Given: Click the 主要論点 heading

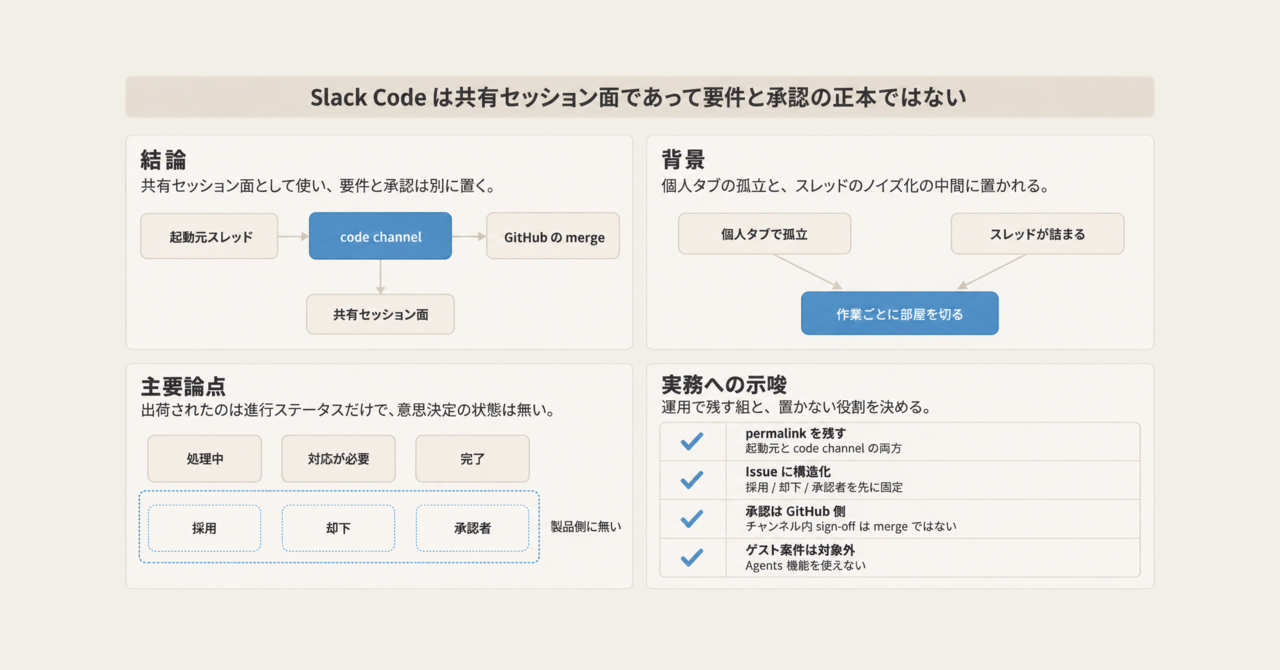Looking at the screenshot, I should (x=183, y=386).
